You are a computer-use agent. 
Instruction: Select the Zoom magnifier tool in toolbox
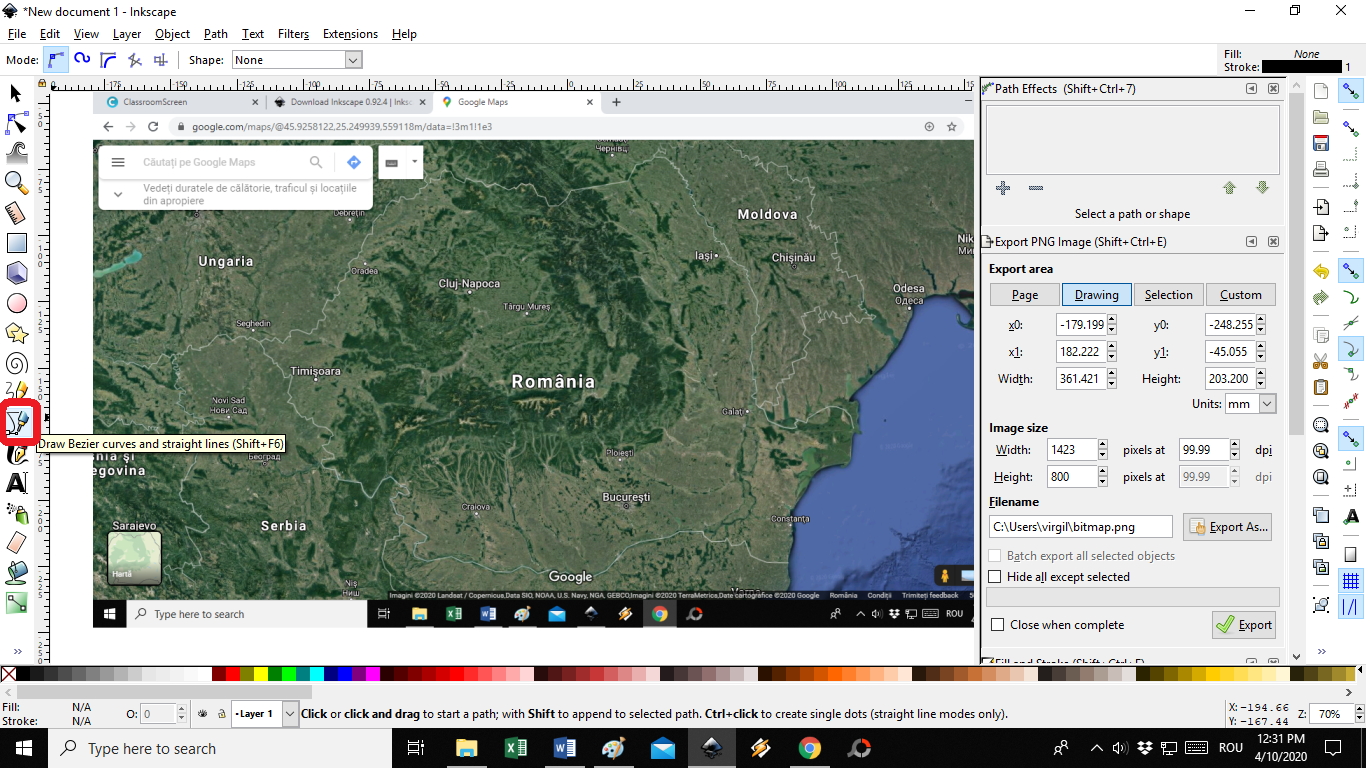pos(16,183)
